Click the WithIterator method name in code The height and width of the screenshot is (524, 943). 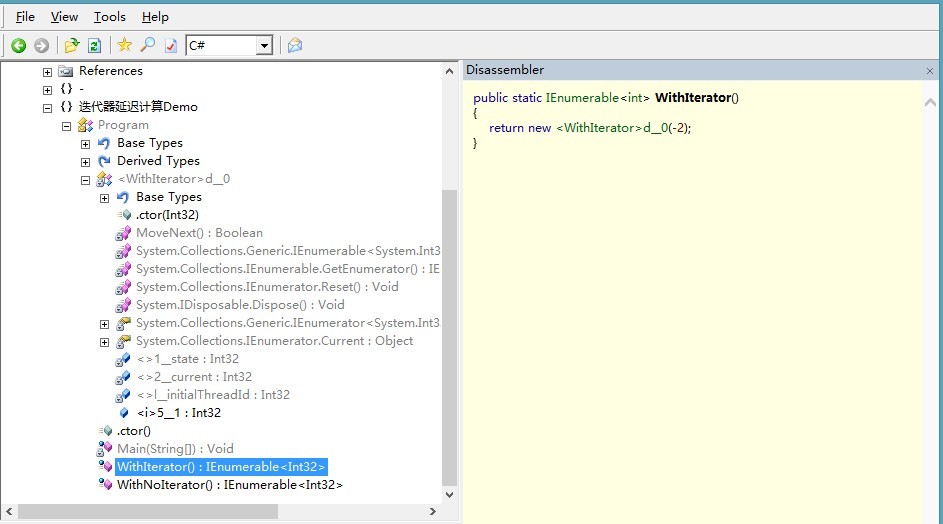click(x=693, y=97)
